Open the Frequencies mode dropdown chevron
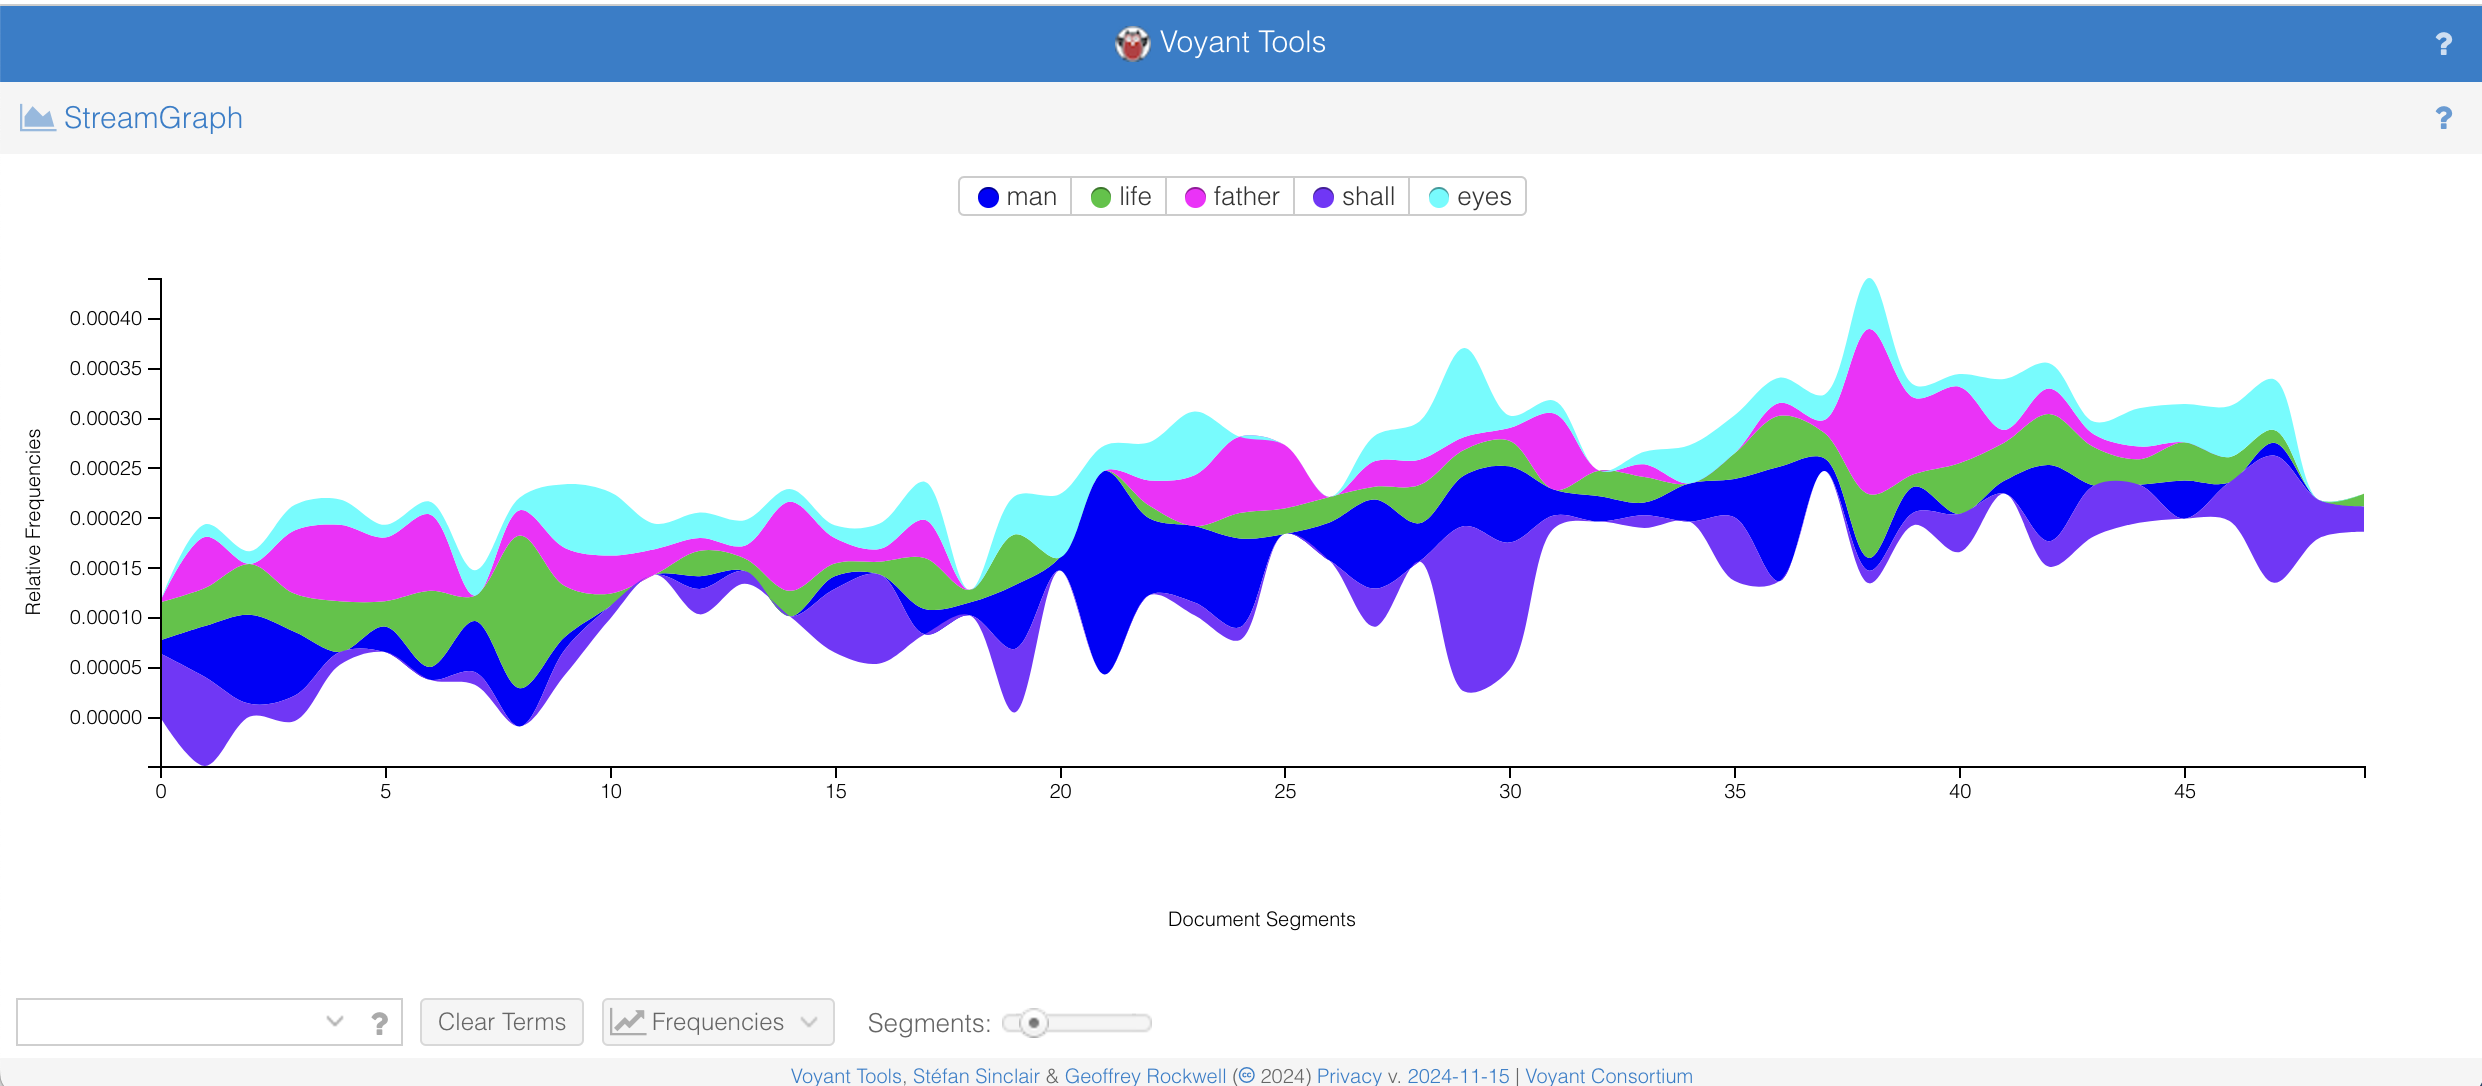 [809, 1022]
